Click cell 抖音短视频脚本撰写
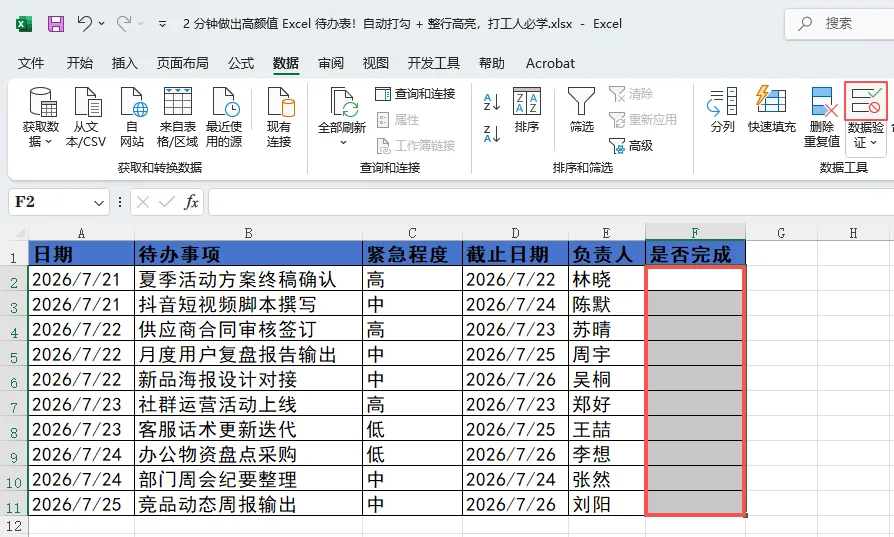The width and height of the screenshot is (894, 537). point(248,304)
